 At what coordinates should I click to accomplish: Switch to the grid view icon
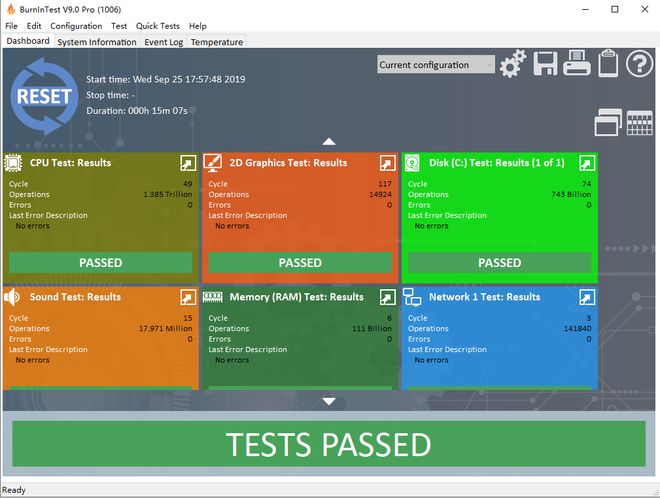click(639, 123)
